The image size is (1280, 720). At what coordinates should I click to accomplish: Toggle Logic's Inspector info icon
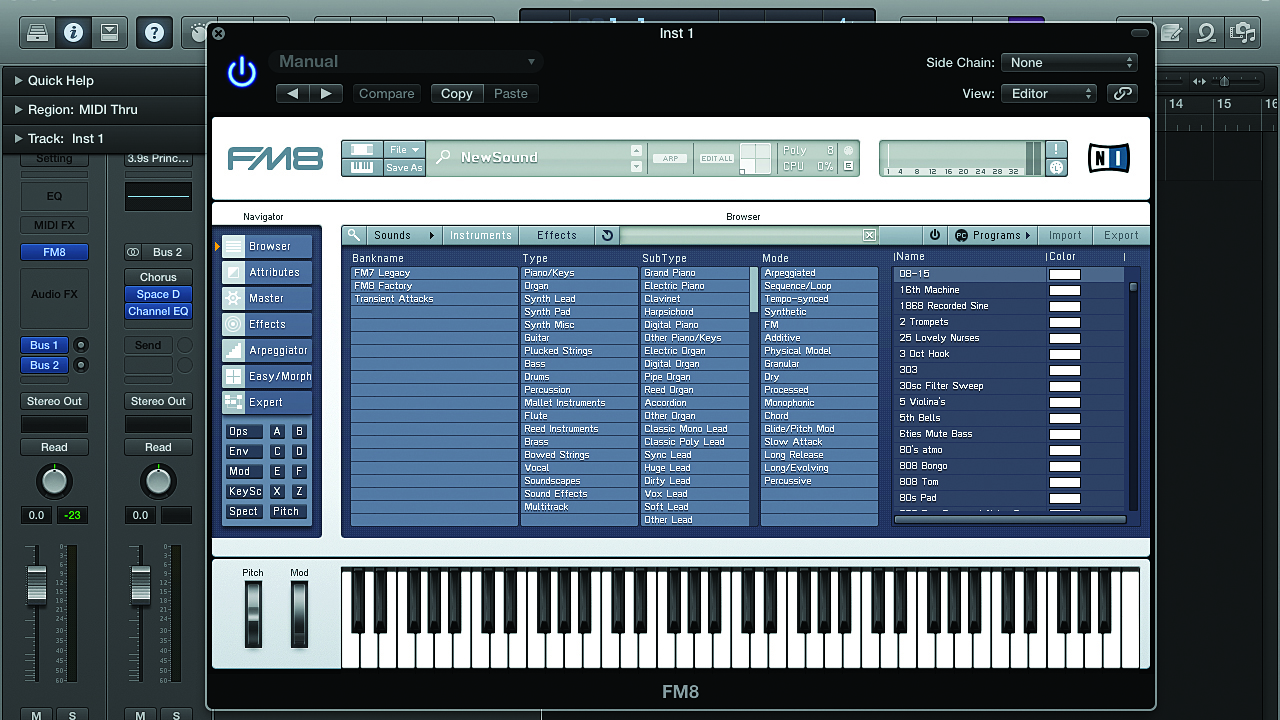[x=73, y=33]
